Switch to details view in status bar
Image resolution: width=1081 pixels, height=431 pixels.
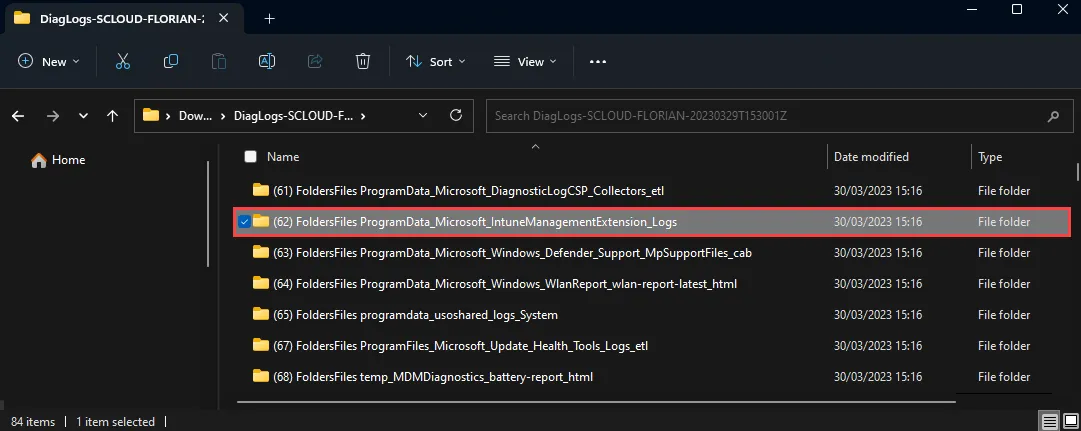coord(1049,421)
